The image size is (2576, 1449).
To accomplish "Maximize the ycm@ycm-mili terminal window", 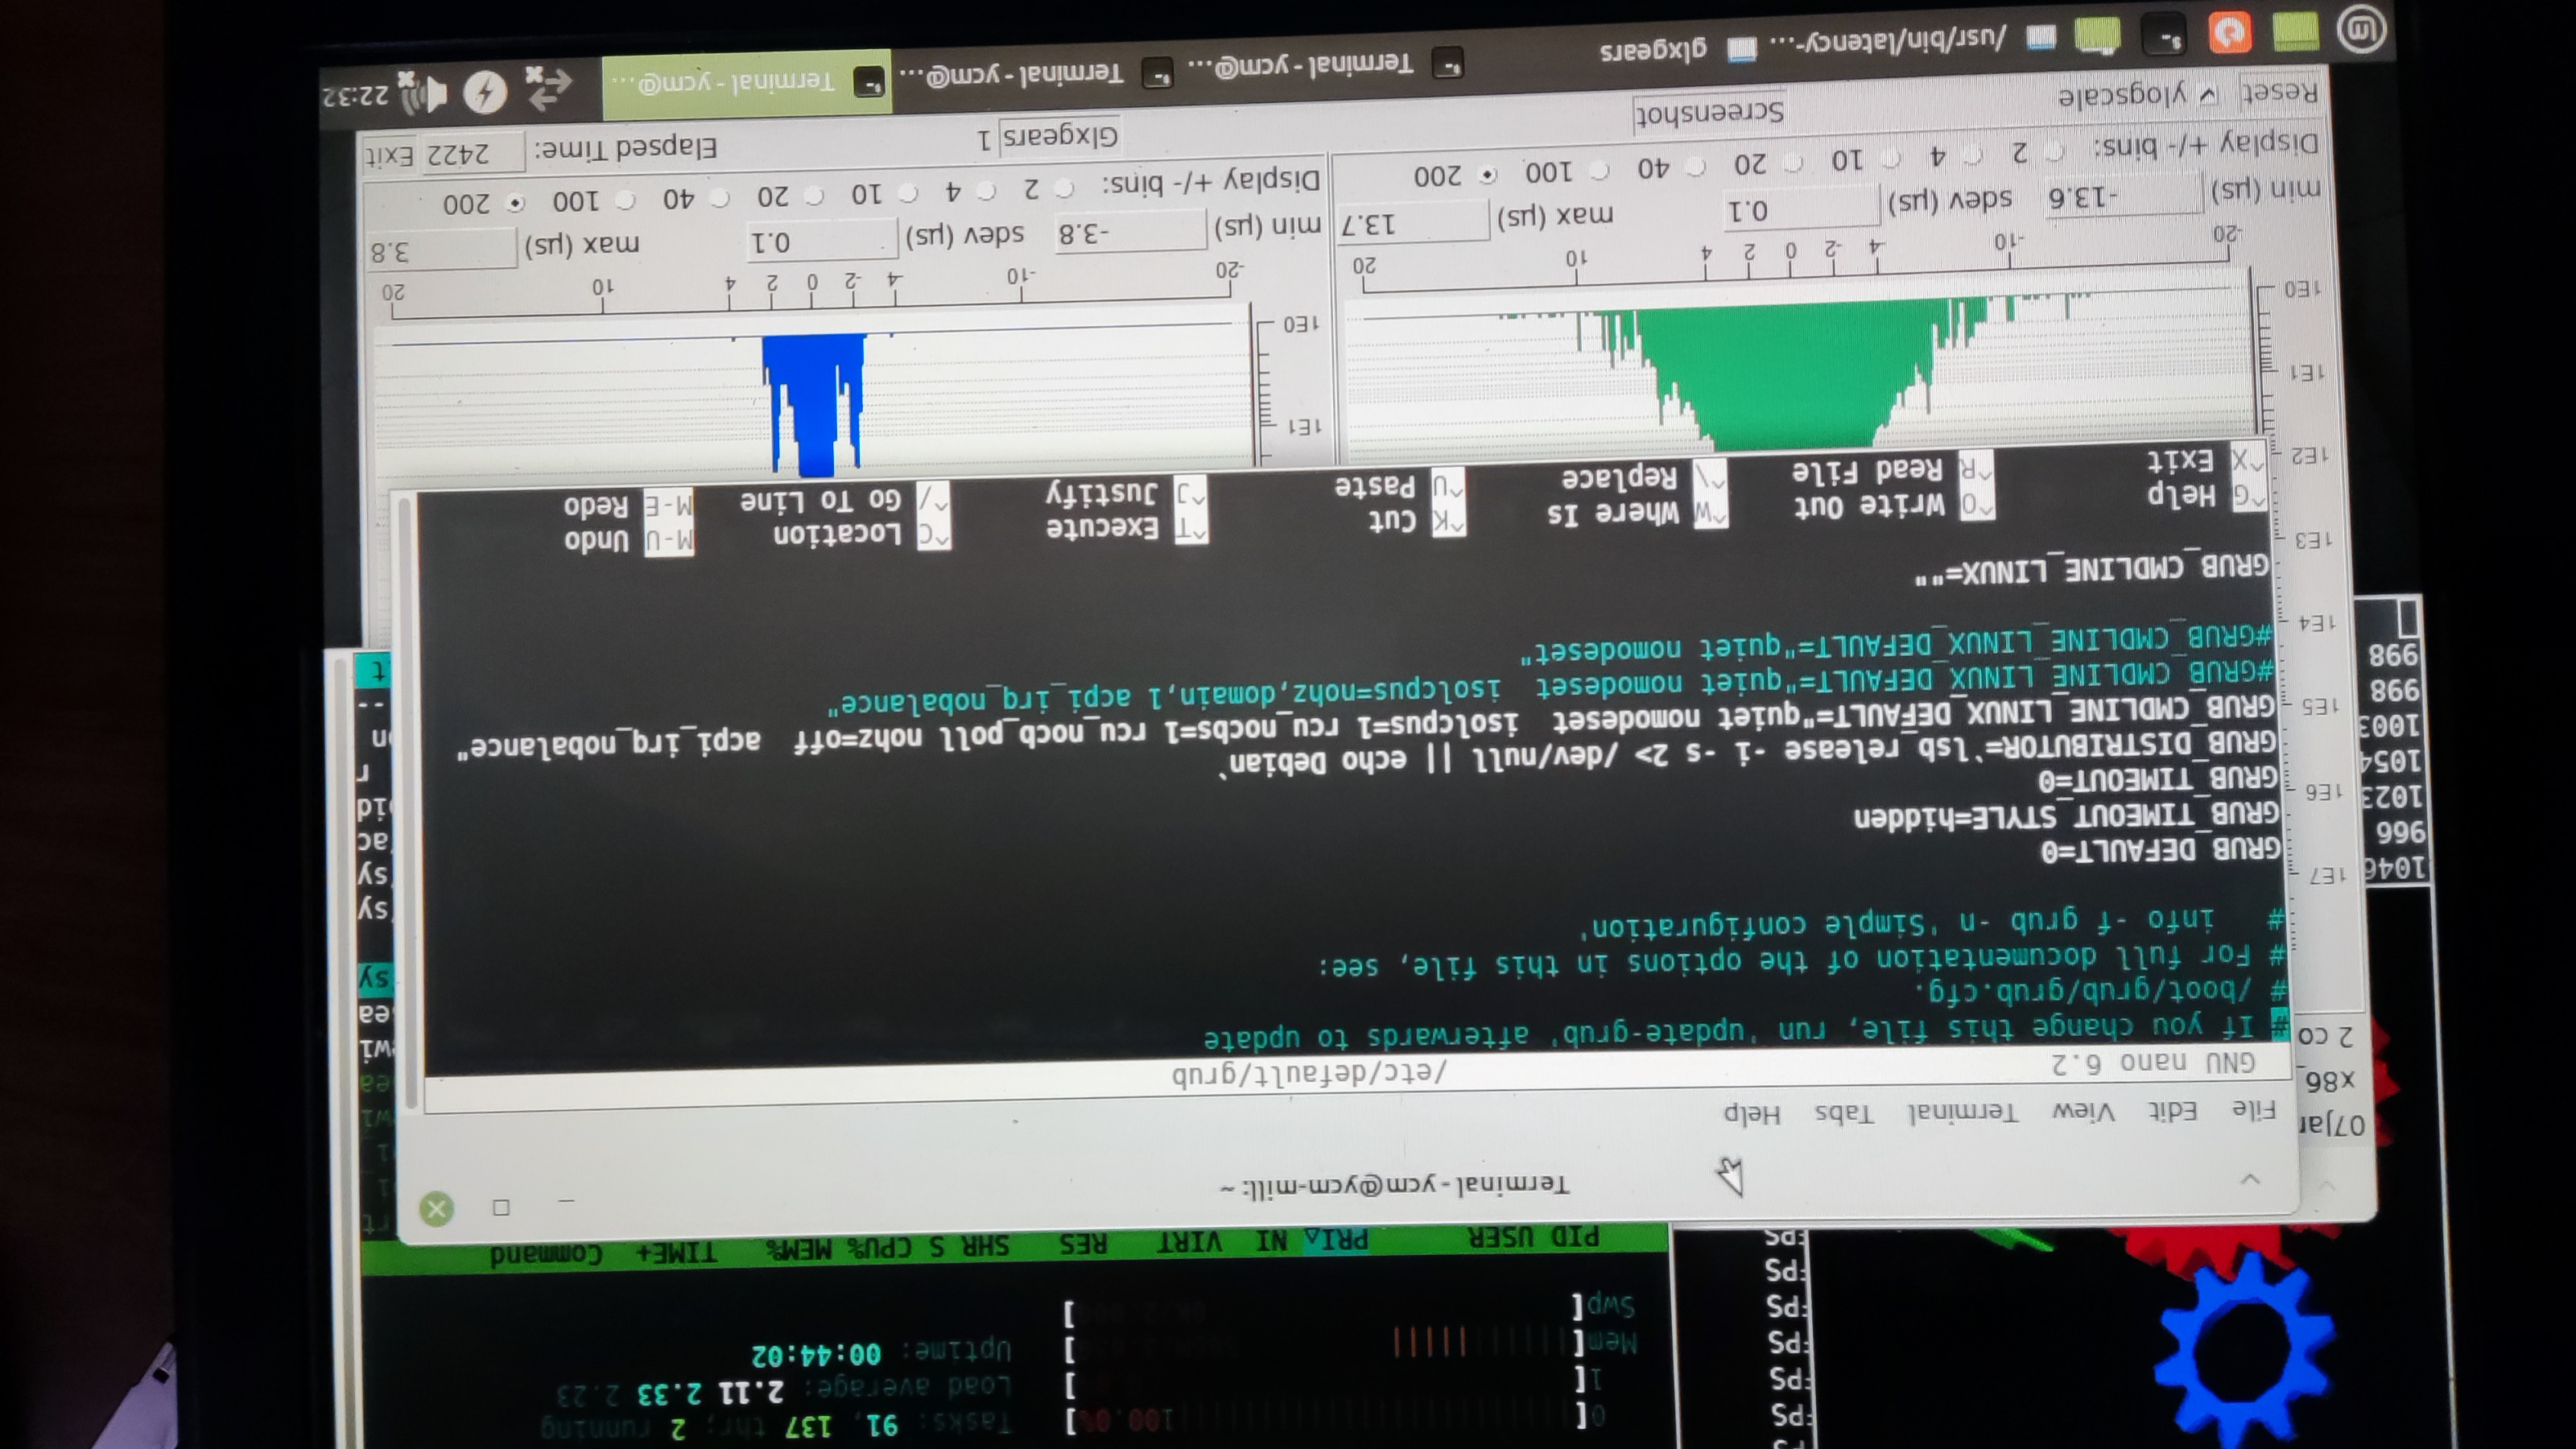I will coord(501,1207).
